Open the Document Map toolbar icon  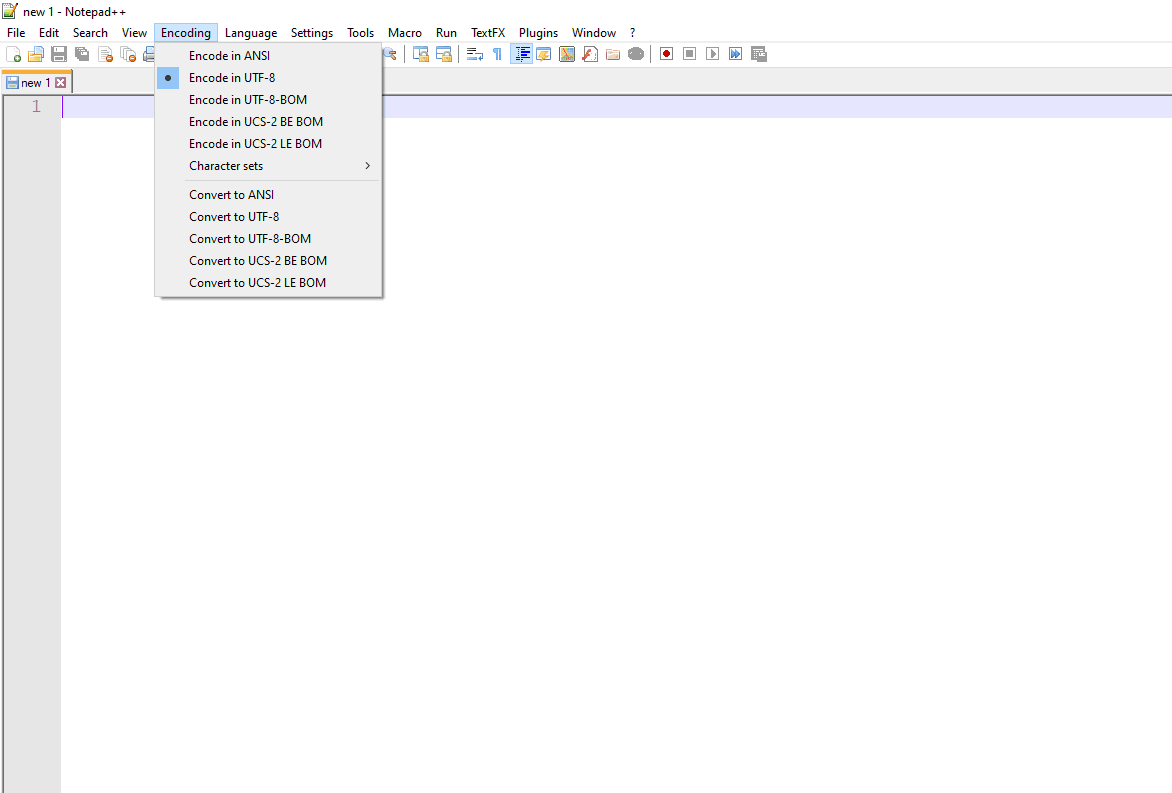pyautogui.click(x=567, y=54)
